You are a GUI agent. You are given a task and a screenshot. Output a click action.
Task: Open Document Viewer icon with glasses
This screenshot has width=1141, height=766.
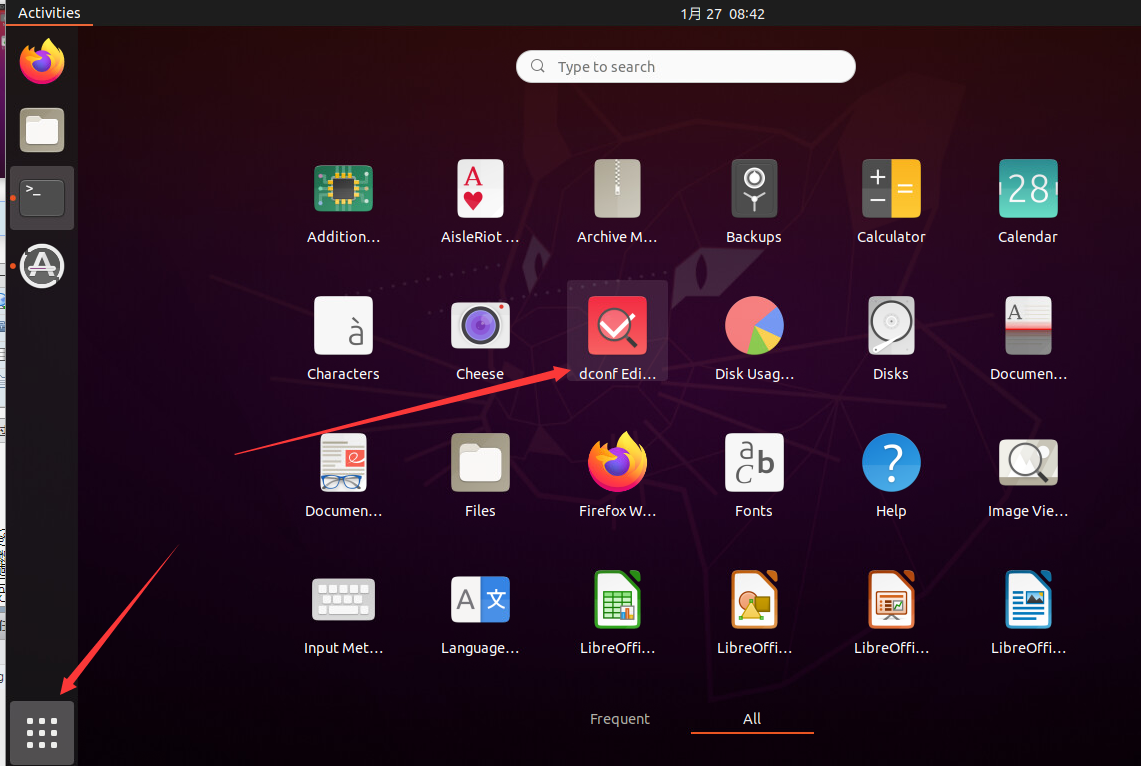(343, 462)
